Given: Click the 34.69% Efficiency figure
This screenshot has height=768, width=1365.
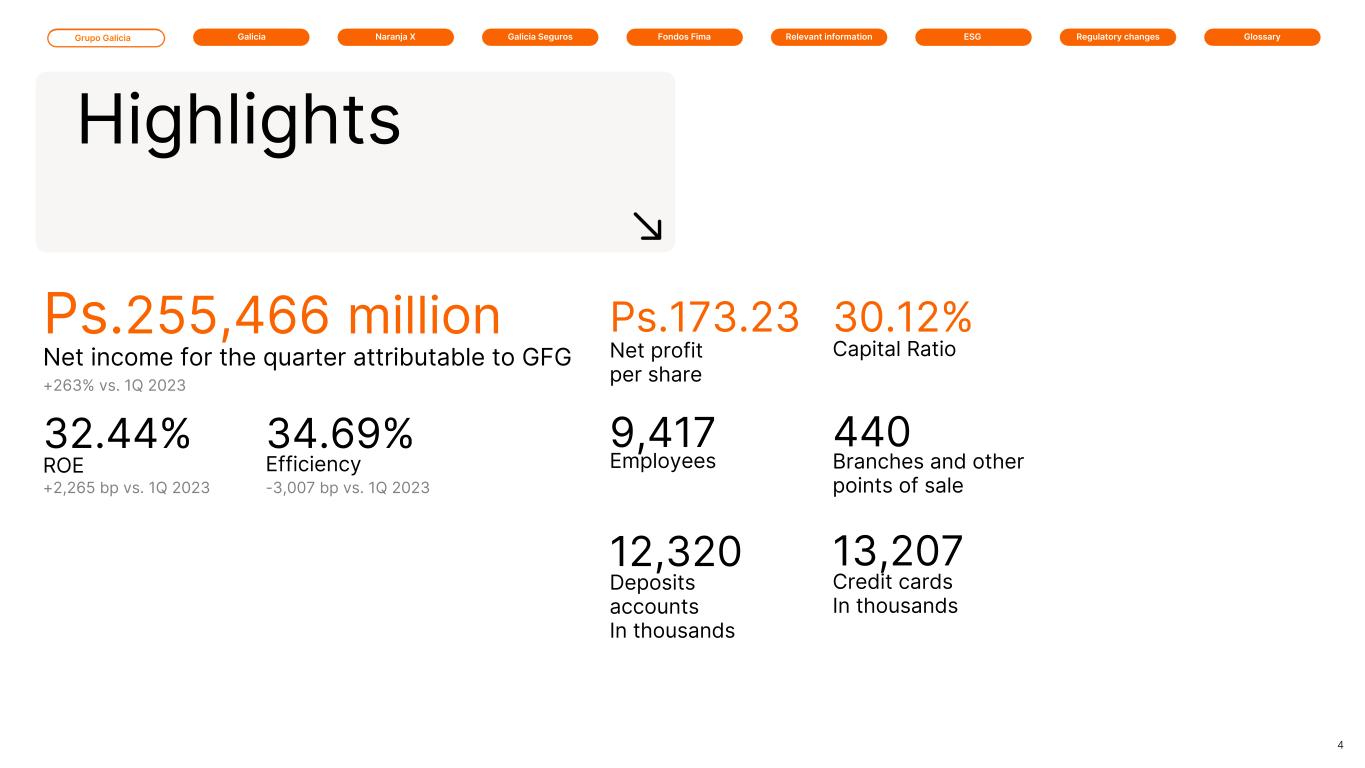Looking at the screenshot, I should (340, 434).
